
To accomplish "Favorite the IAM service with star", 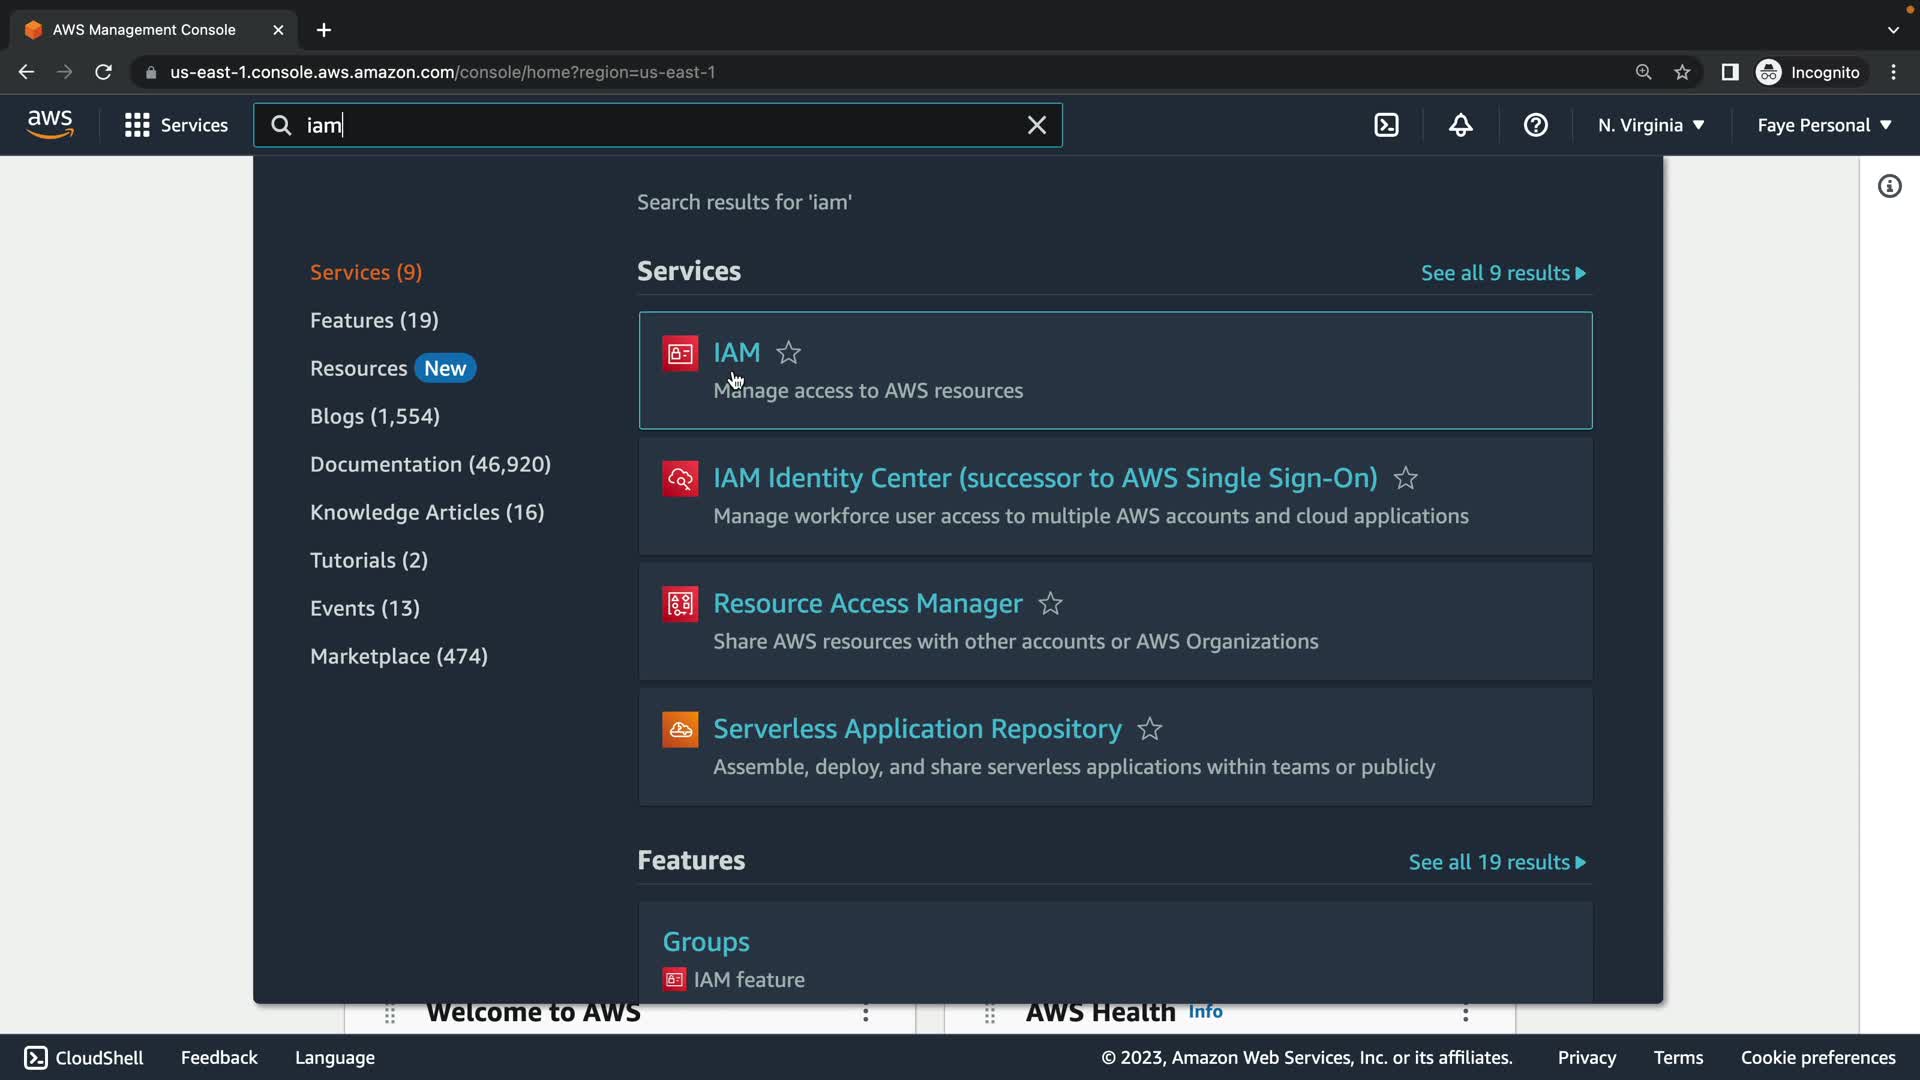I will coord(789,353).
